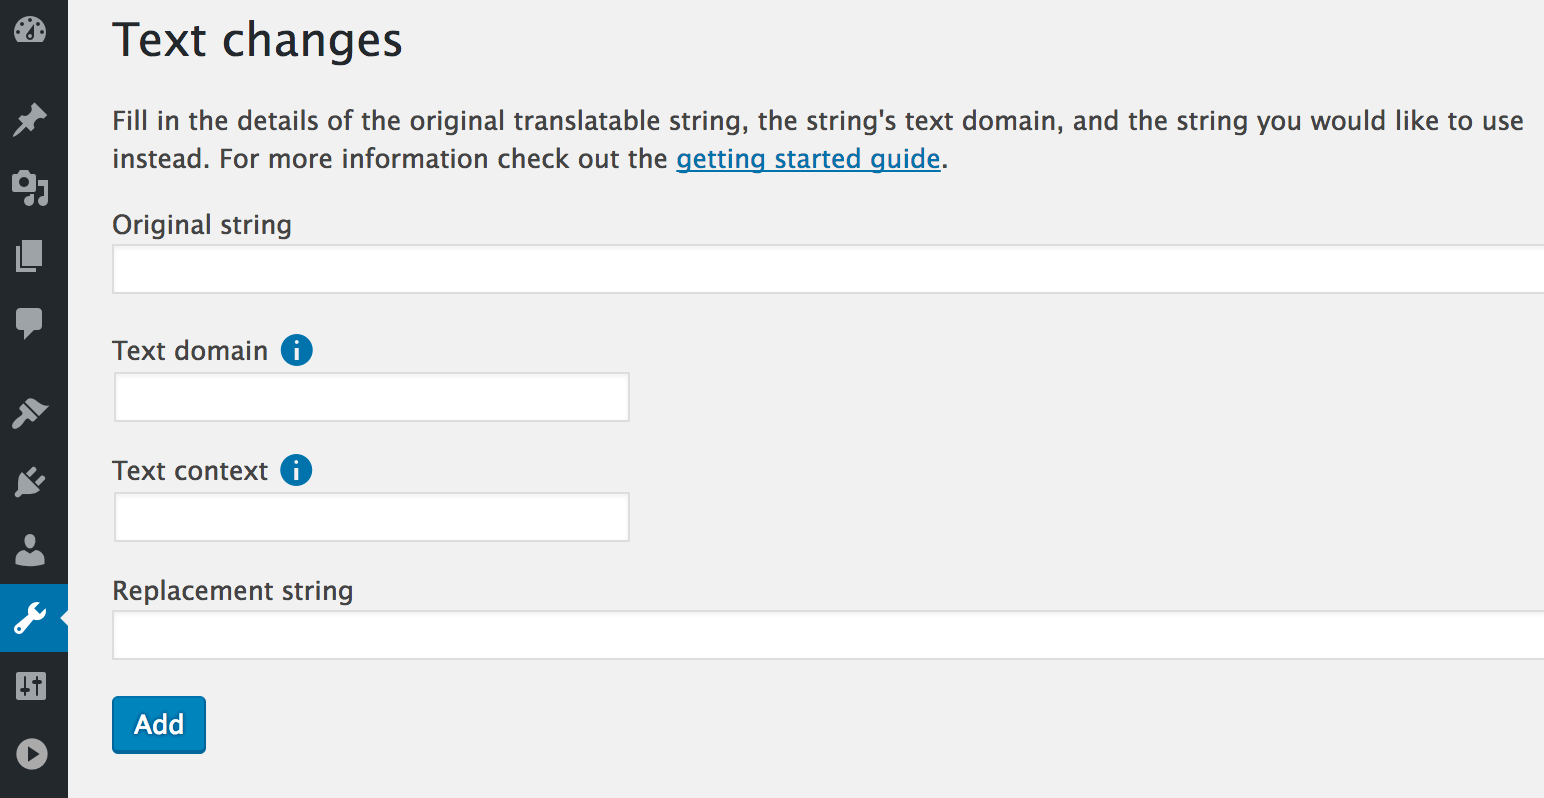This screenshot has height=798, width=1544.
Task: Click the blue Add button
Action: tap(159, 725)
